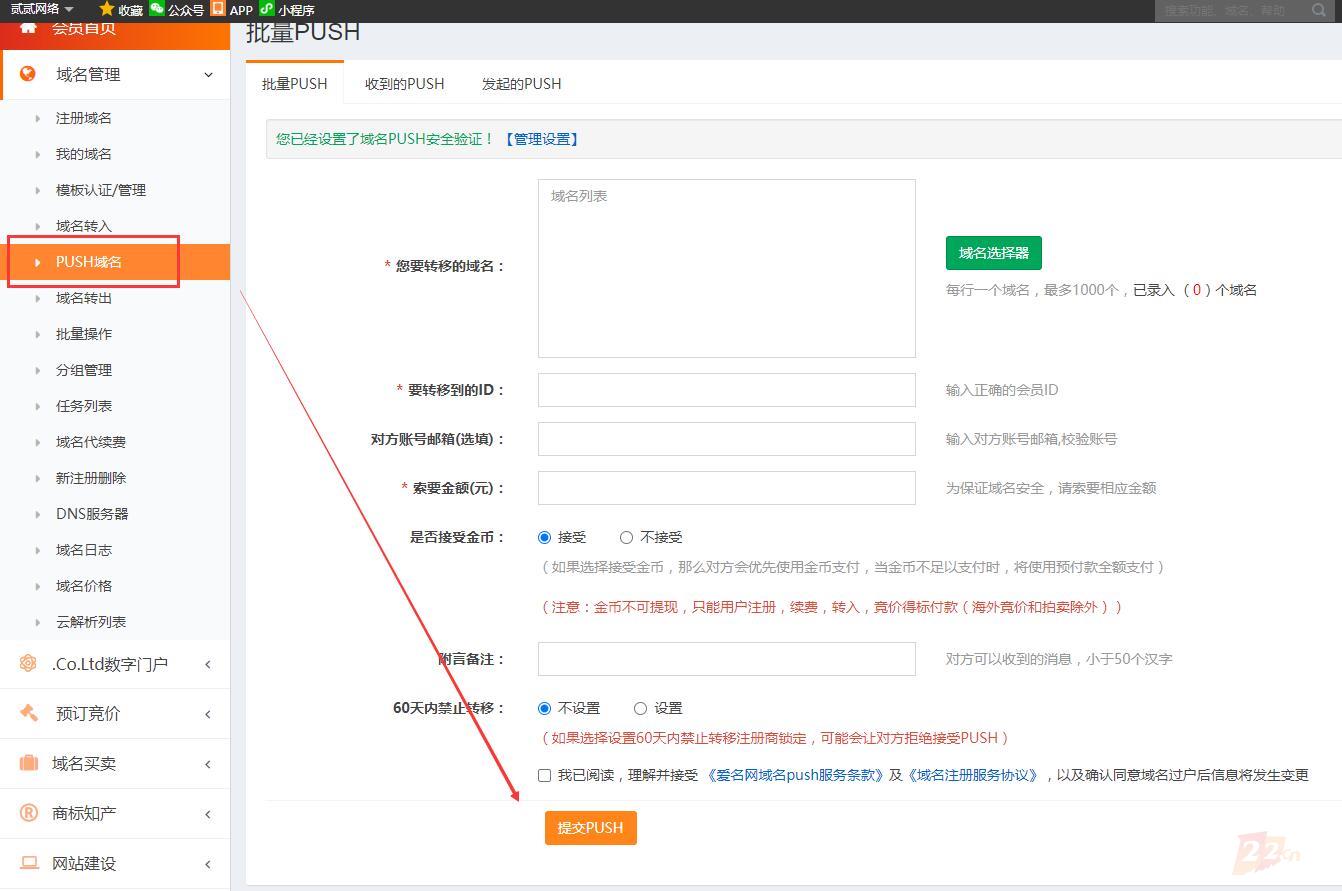Check the terms agreement checkbox

(x=544, y=775)
